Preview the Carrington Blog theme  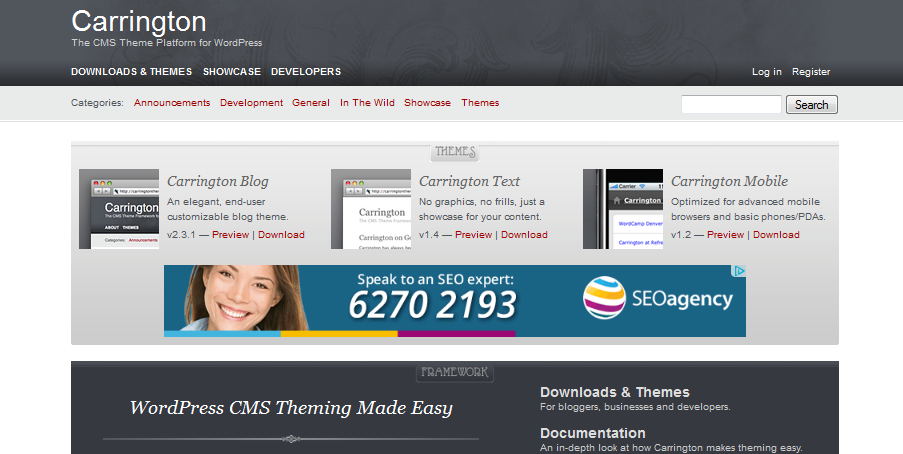click(230, 234)
